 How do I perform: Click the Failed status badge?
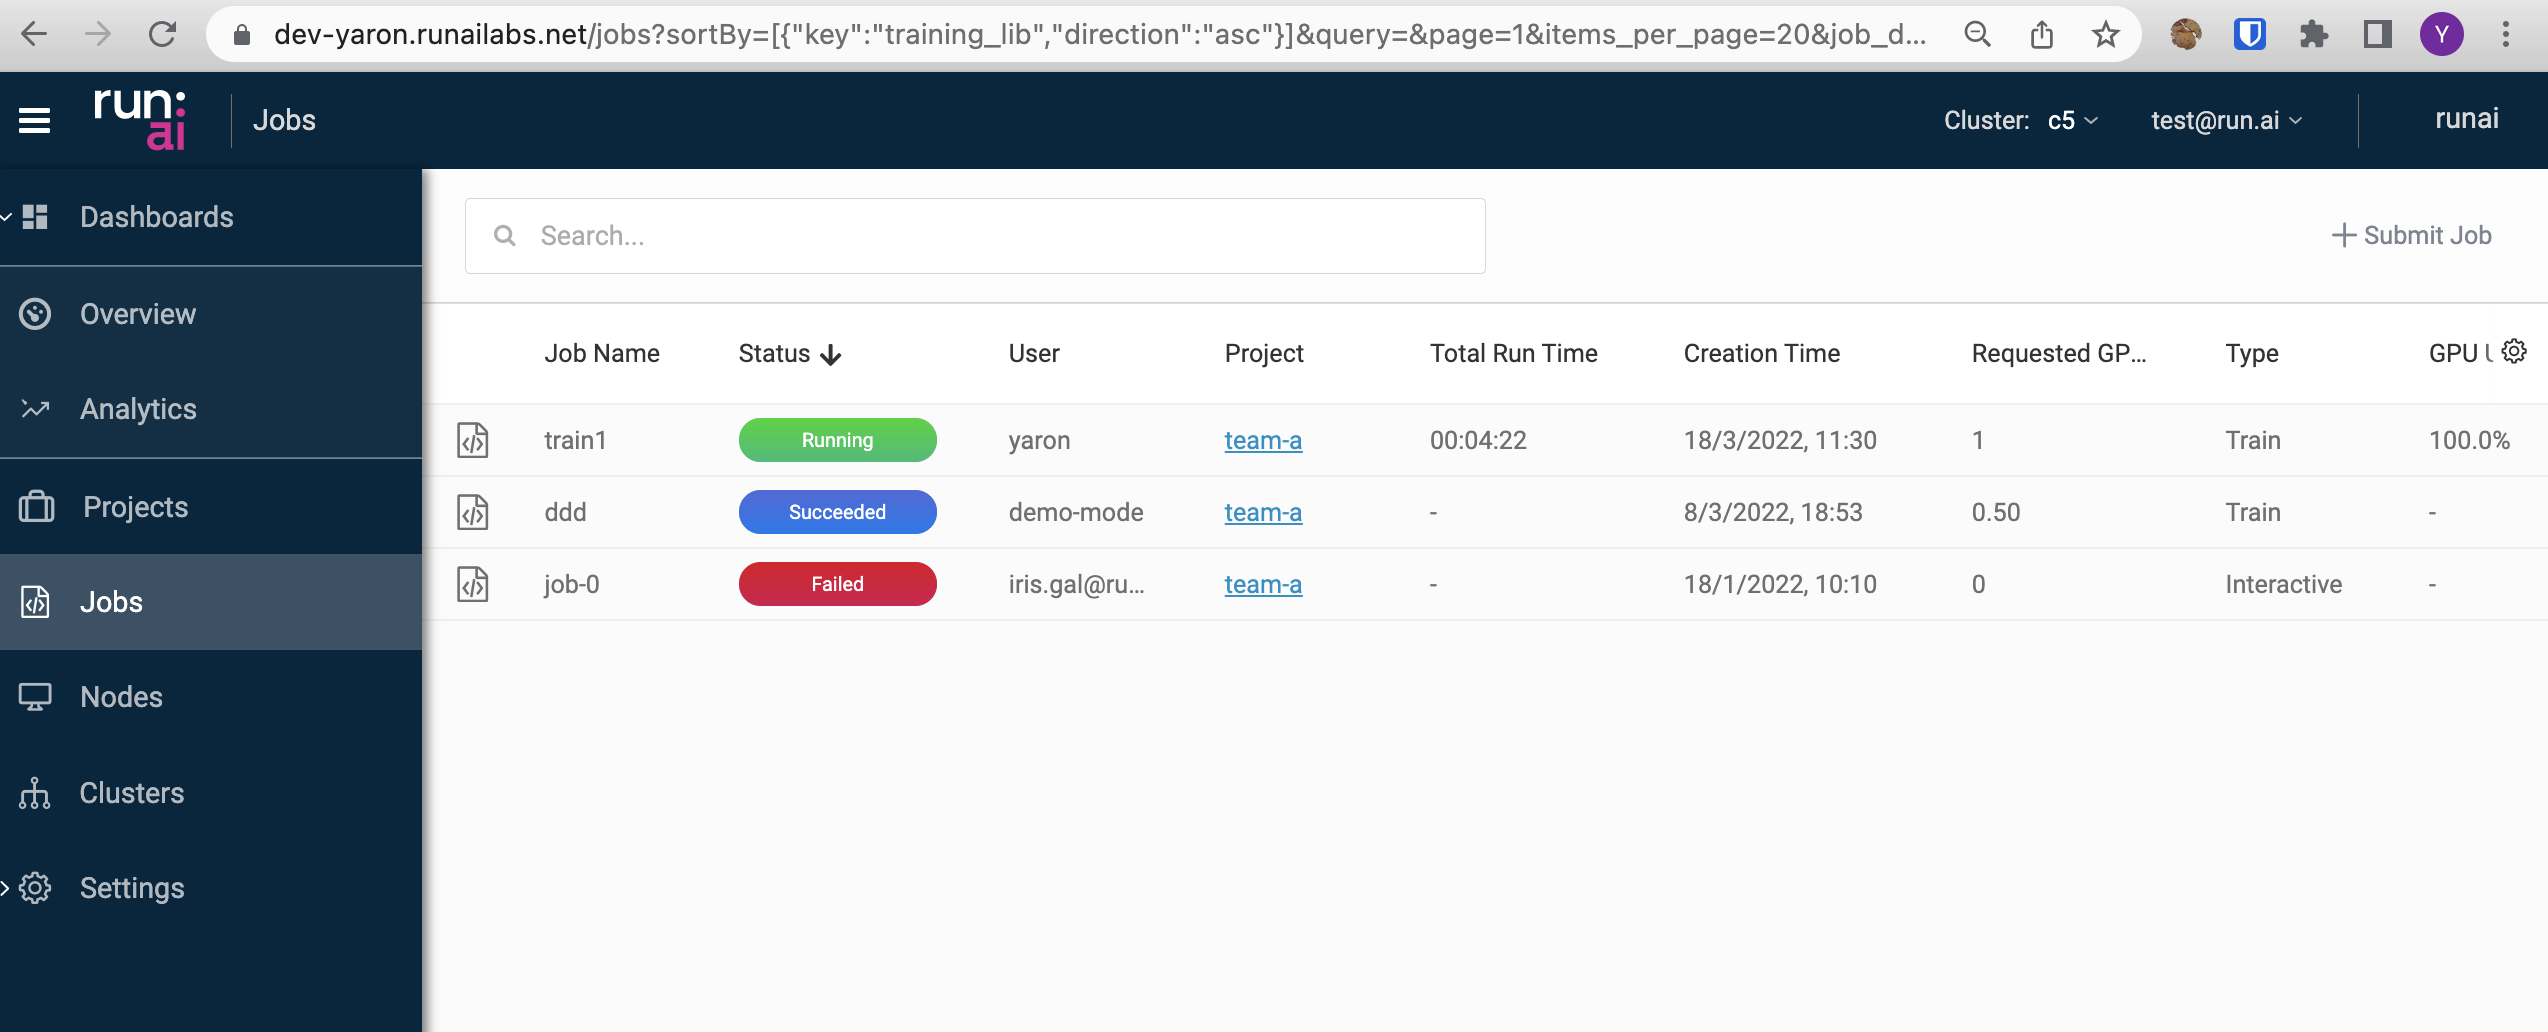tap(837, 584)
